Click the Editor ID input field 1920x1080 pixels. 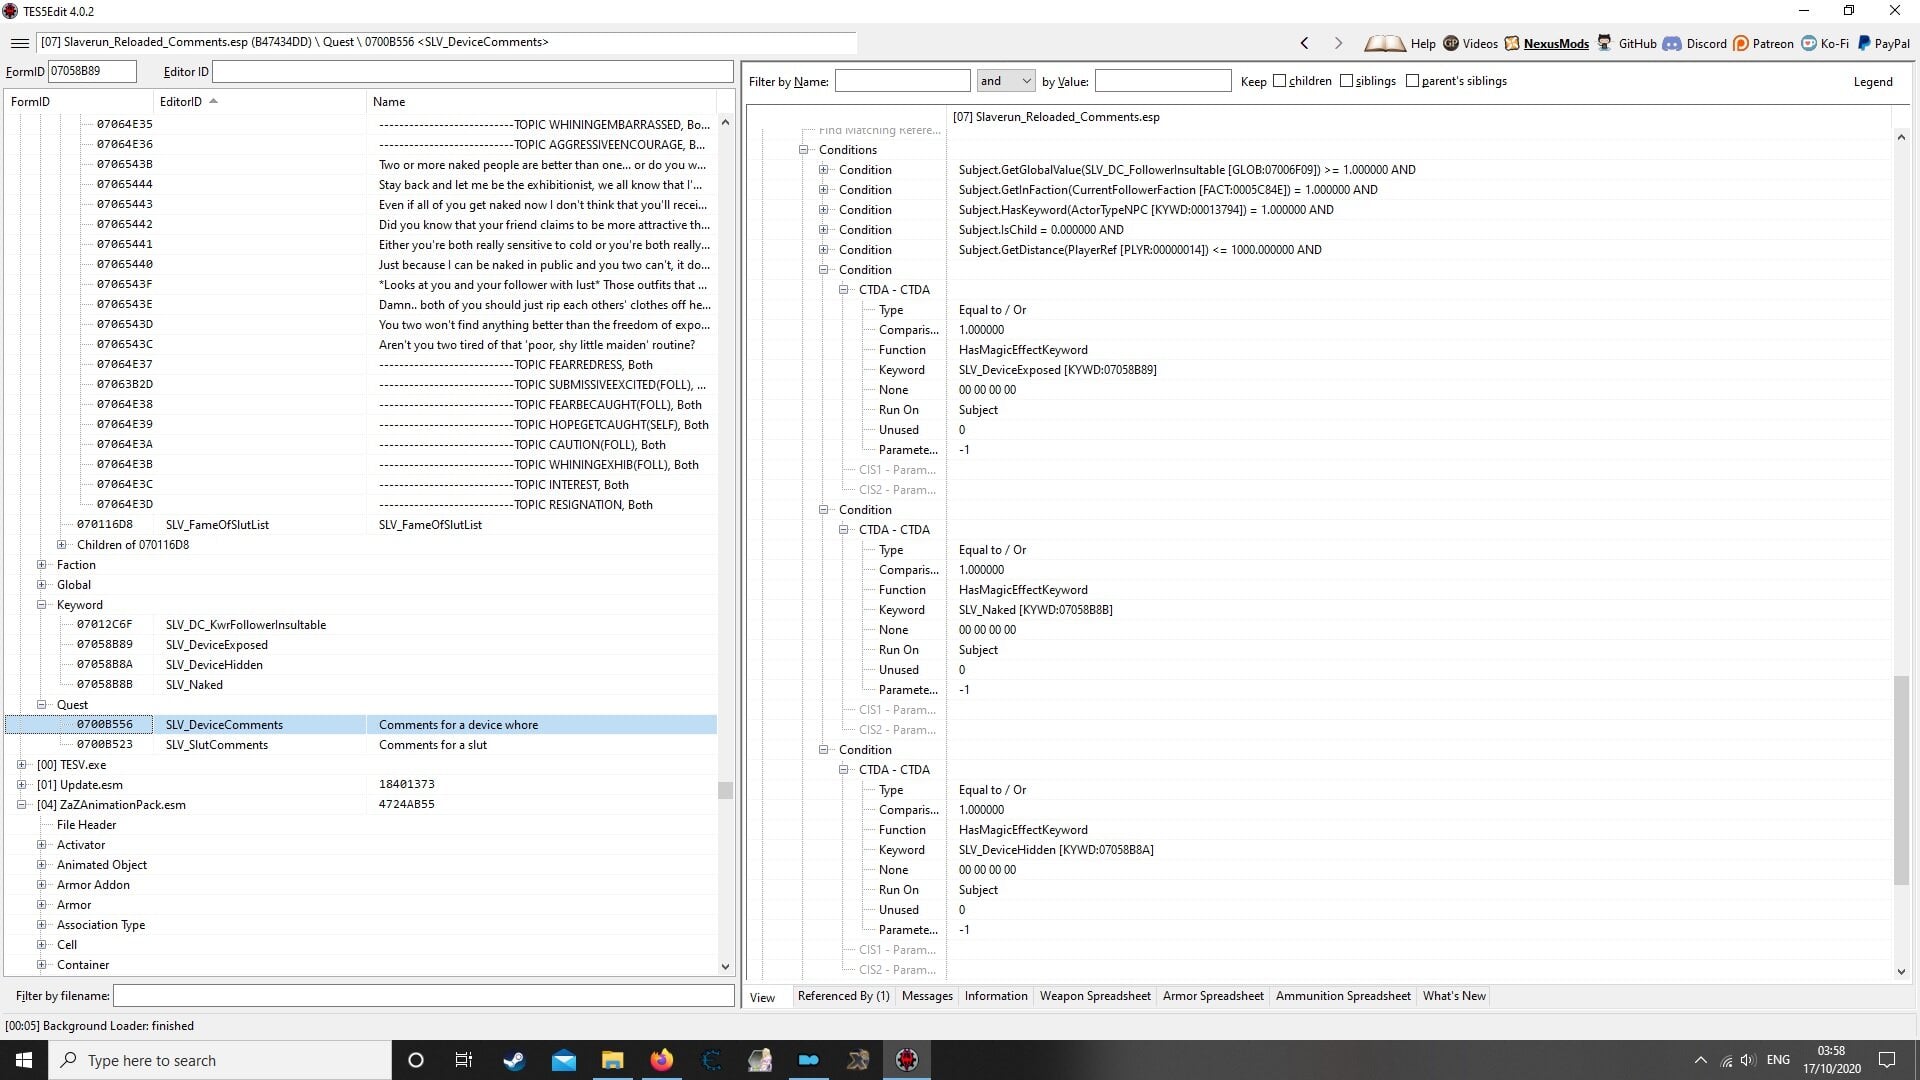[x=473, y=71]
